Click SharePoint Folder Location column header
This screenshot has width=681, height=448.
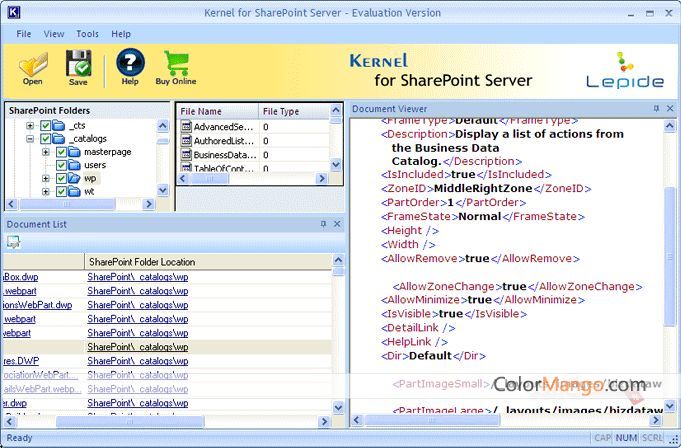pyautogui.click(x=208, y=262)
